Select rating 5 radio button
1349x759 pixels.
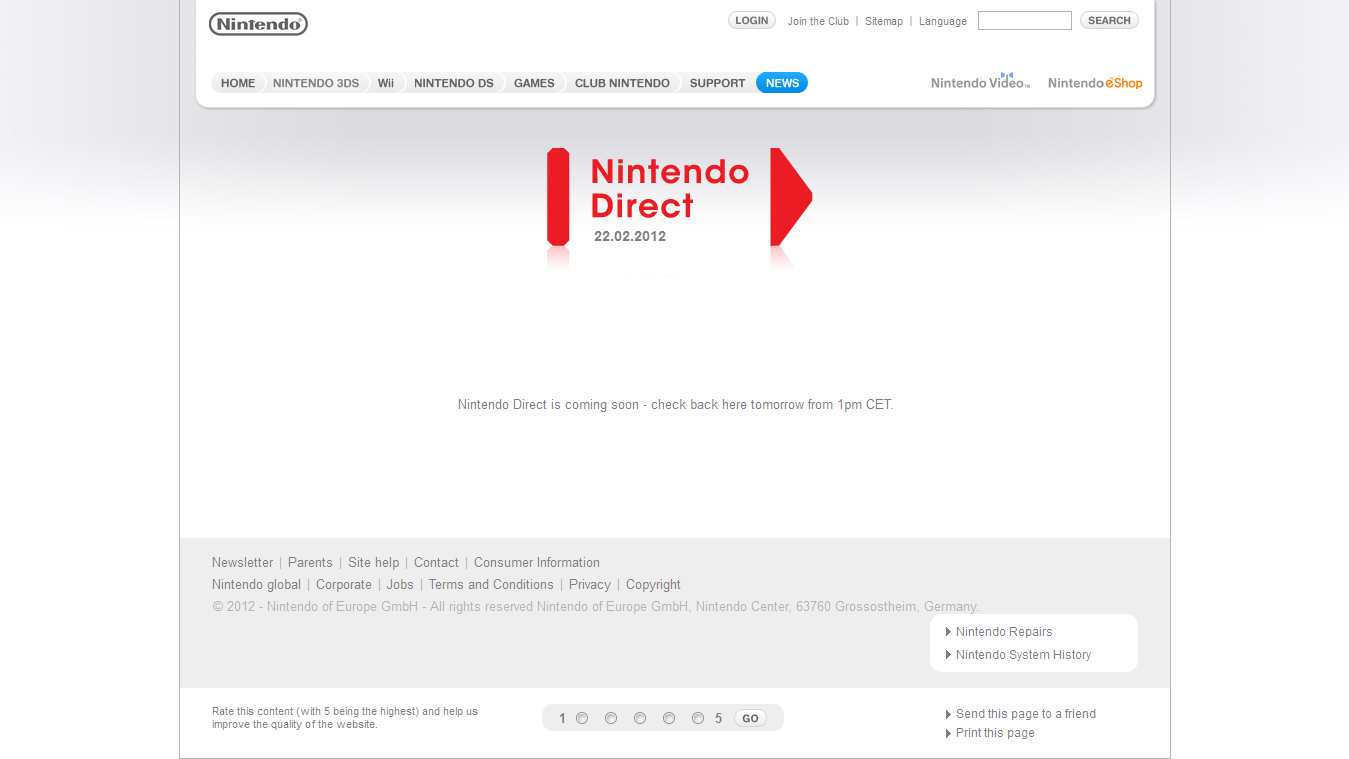[698, 718]
